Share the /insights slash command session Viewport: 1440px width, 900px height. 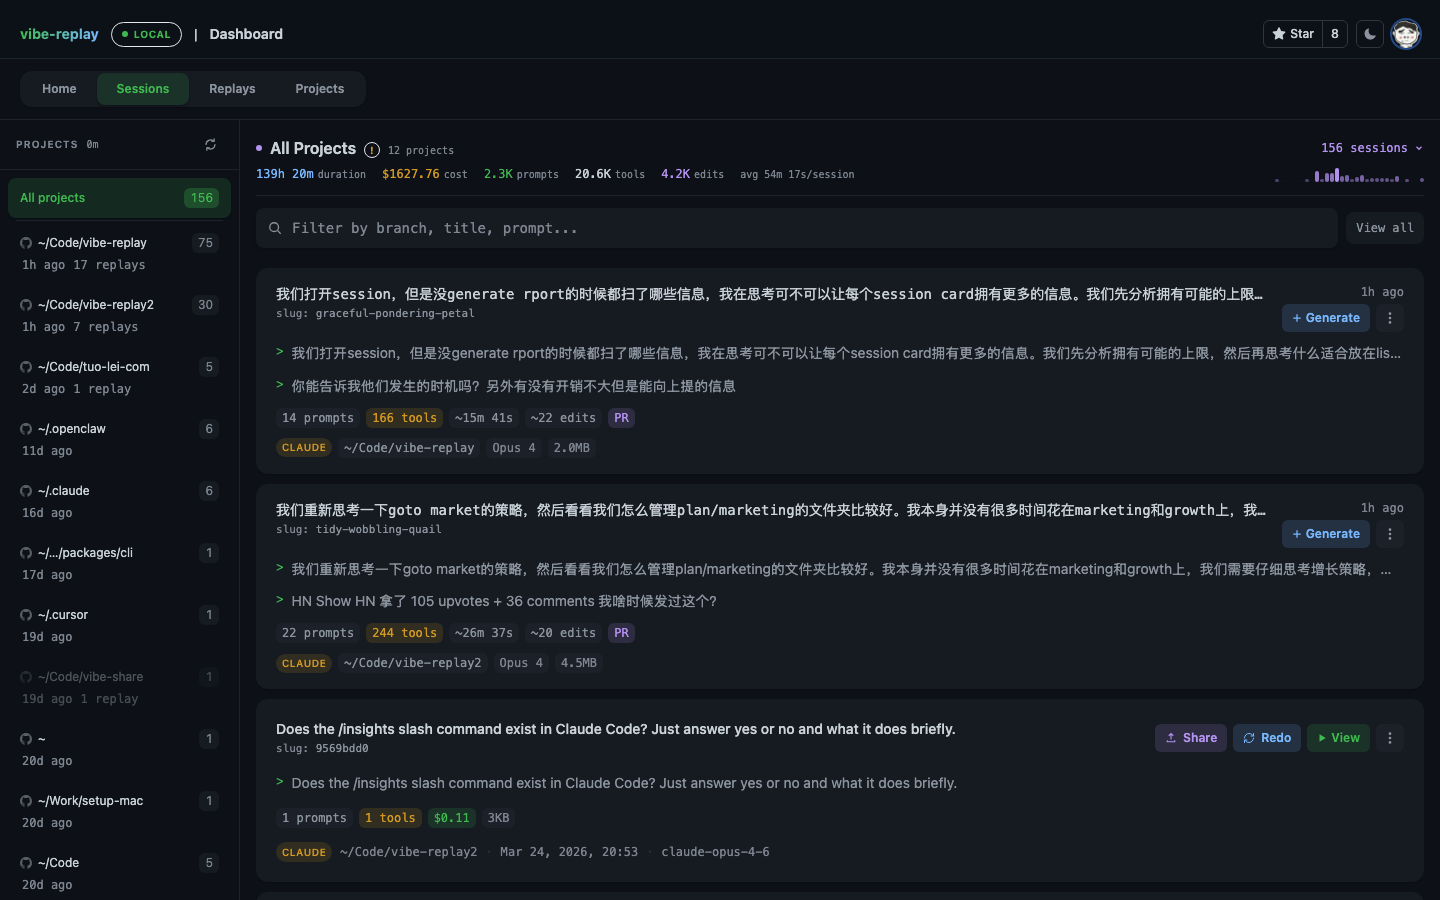tap(1190, 738)
